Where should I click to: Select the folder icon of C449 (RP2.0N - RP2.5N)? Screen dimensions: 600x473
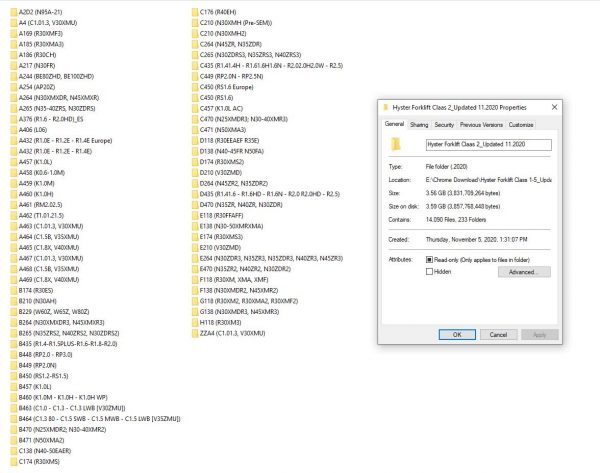coord(195,77)
